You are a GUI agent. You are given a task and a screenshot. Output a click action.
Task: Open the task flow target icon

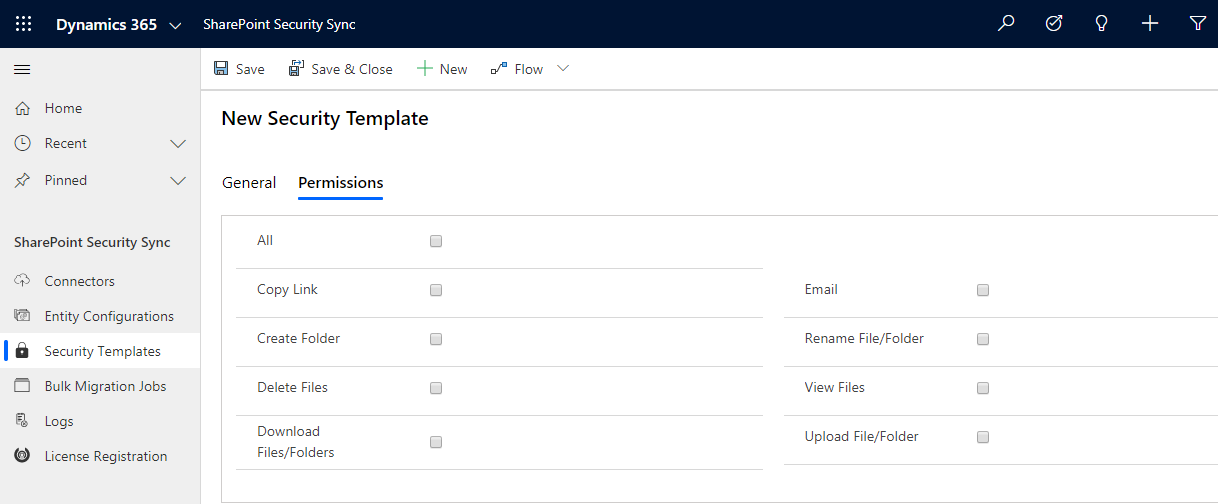[1054, 24]
